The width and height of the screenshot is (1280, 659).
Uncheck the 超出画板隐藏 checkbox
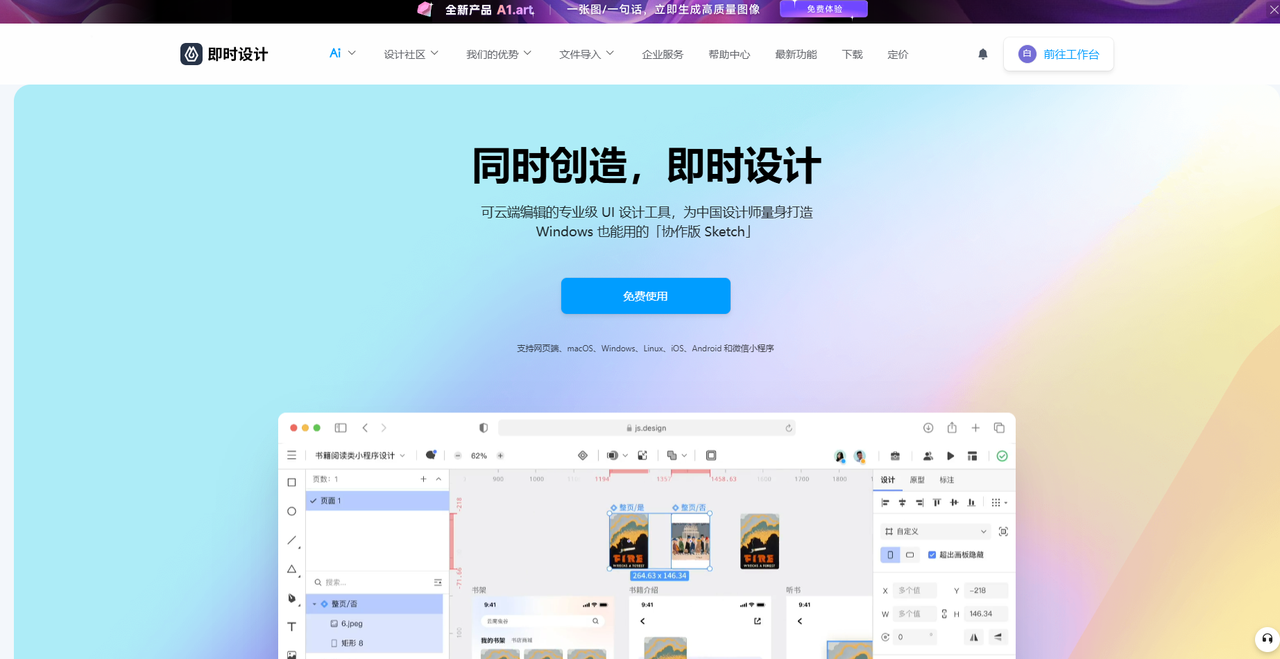(931, 554)
